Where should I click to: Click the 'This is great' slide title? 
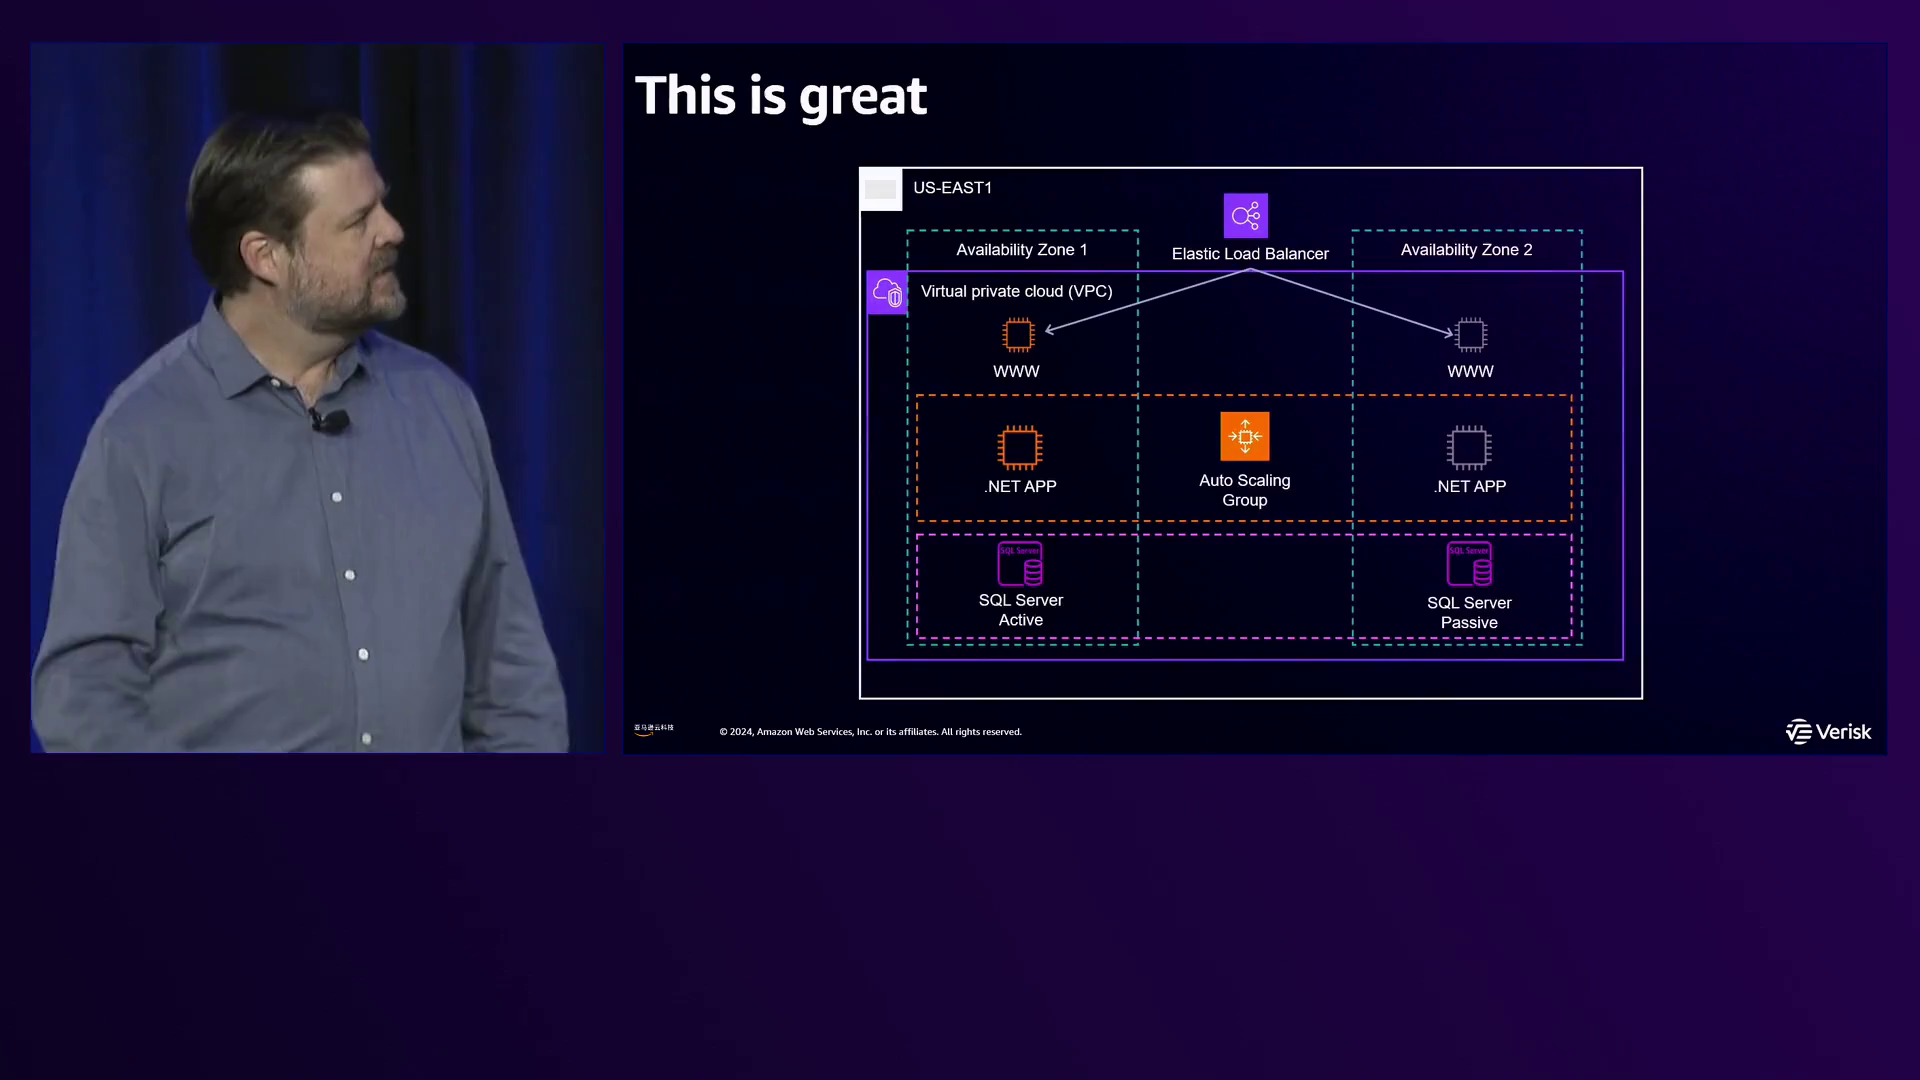pyautogui.click(x=780, y=96)
